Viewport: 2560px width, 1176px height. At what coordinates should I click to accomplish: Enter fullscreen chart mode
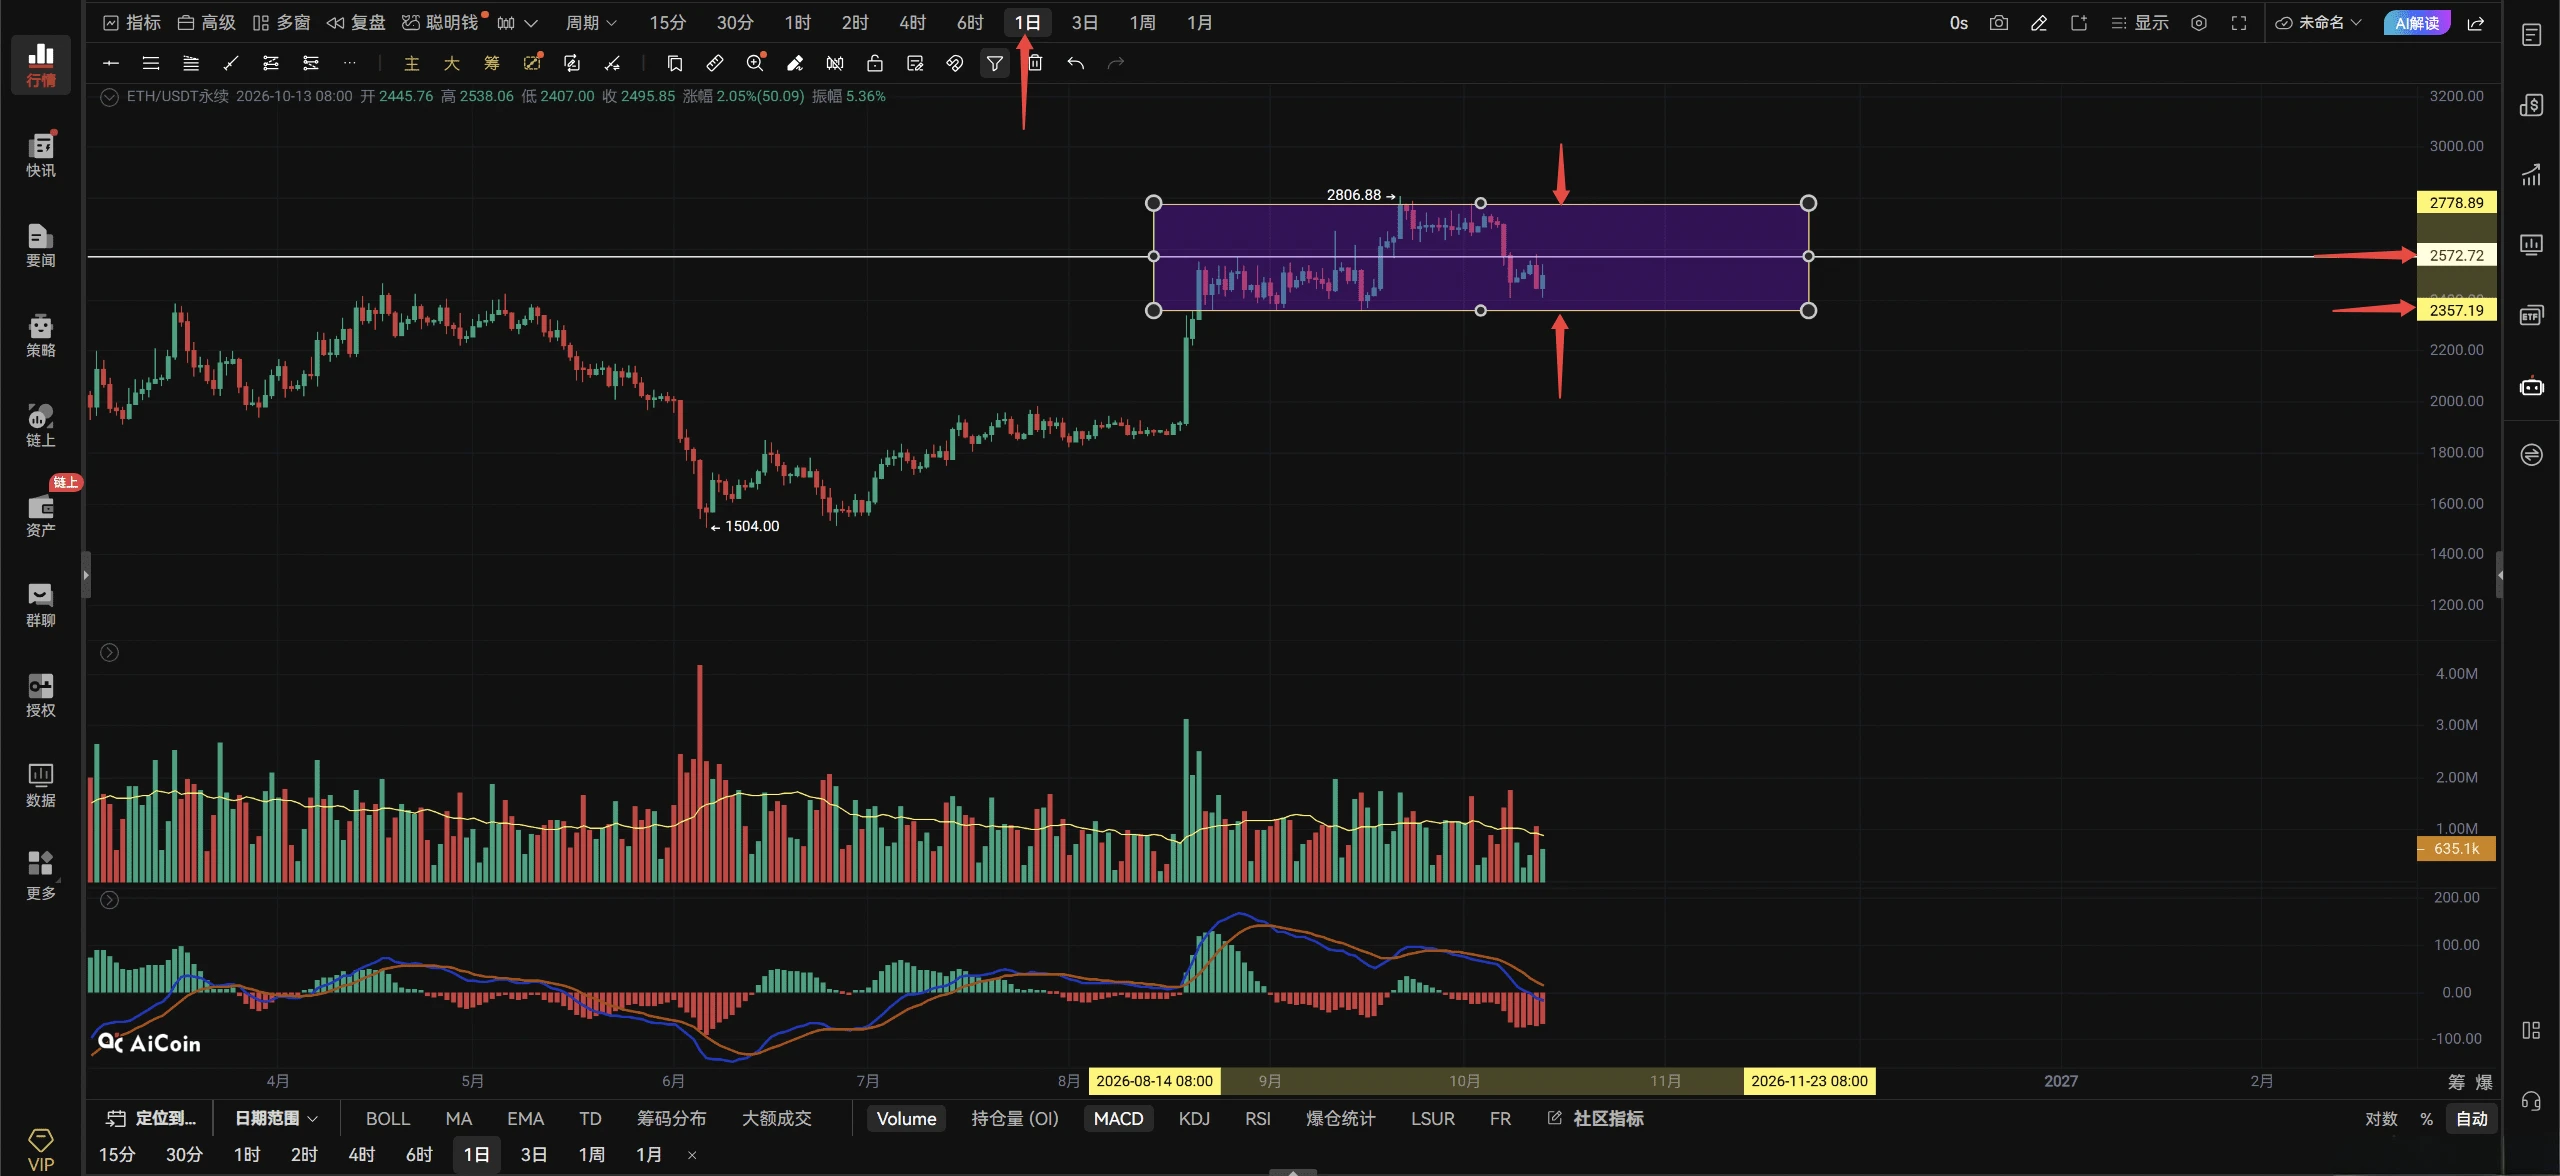click(2239, 22)
